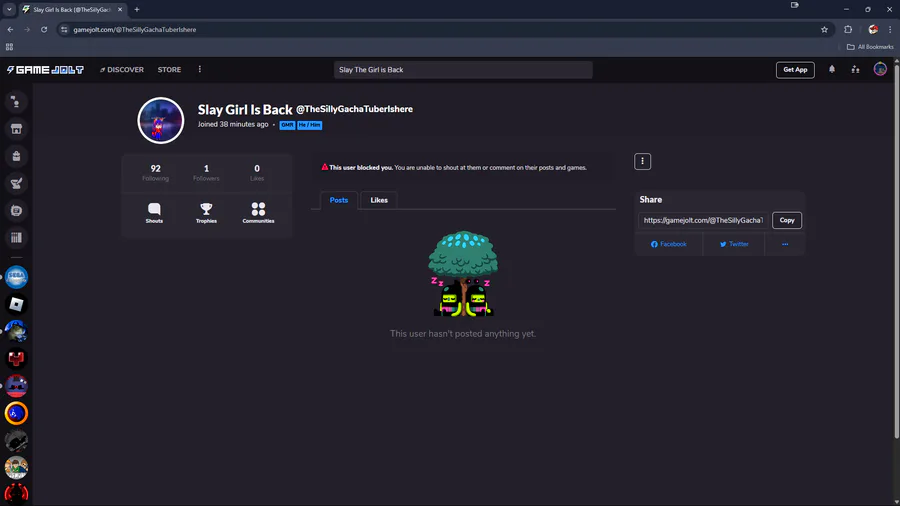View the 1 Followers list

coord(206,172)
